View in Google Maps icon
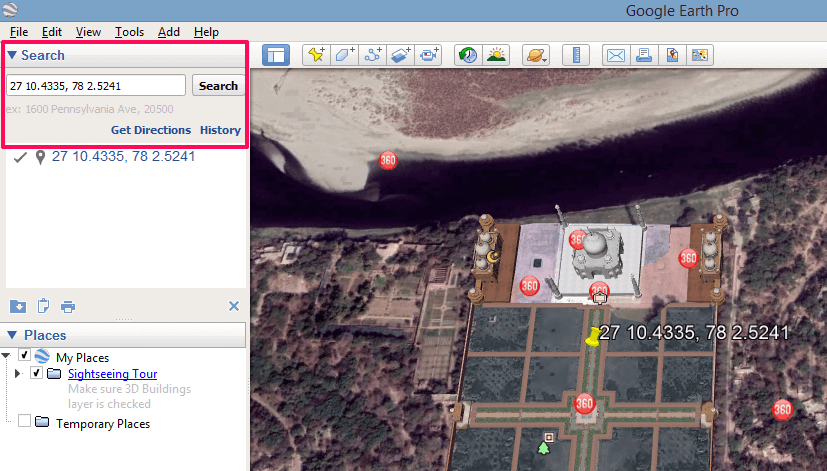Image resolution: width=827 pixels, height=471 pixels. [x=700, y=55]
